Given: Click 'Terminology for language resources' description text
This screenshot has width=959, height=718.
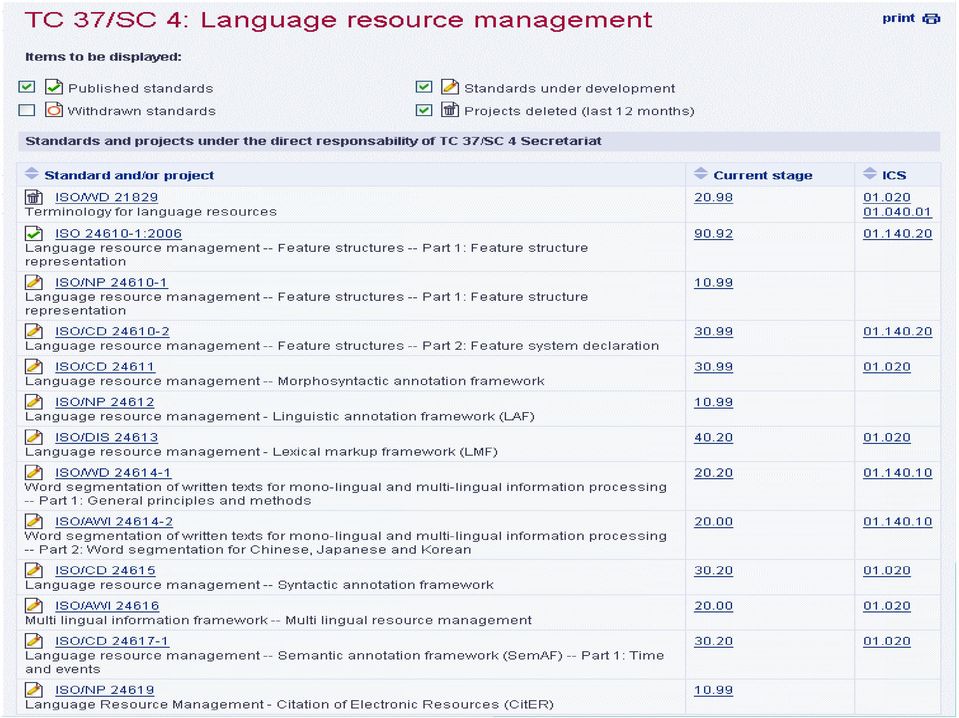Looking at the screenshot, I should [150, 212].
